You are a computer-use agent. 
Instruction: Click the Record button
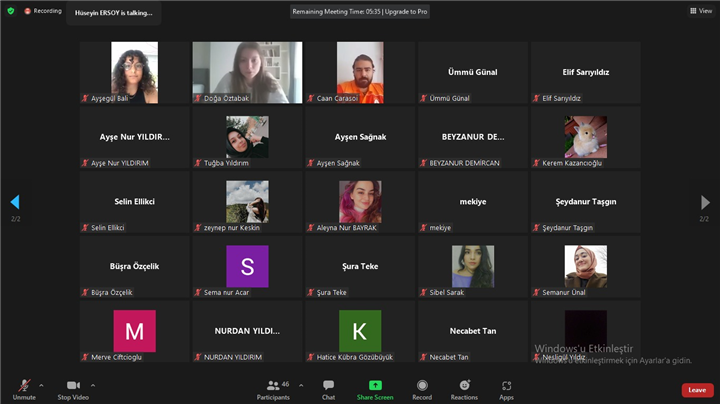point(422,390)
